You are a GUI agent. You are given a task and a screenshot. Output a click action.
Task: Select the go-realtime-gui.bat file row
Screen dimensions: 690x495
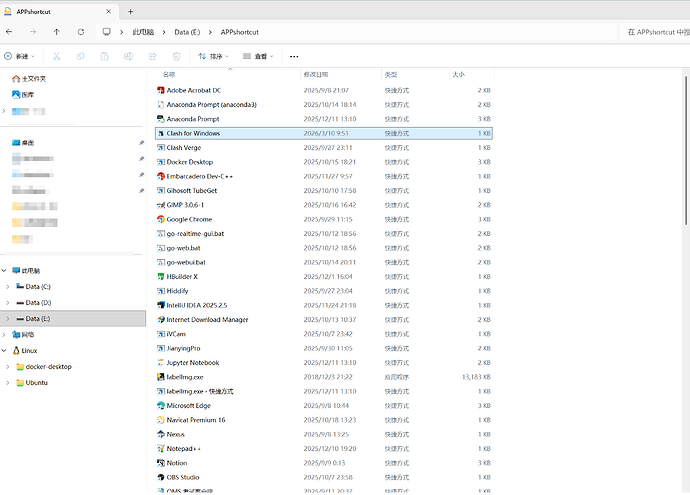(324, 234)
